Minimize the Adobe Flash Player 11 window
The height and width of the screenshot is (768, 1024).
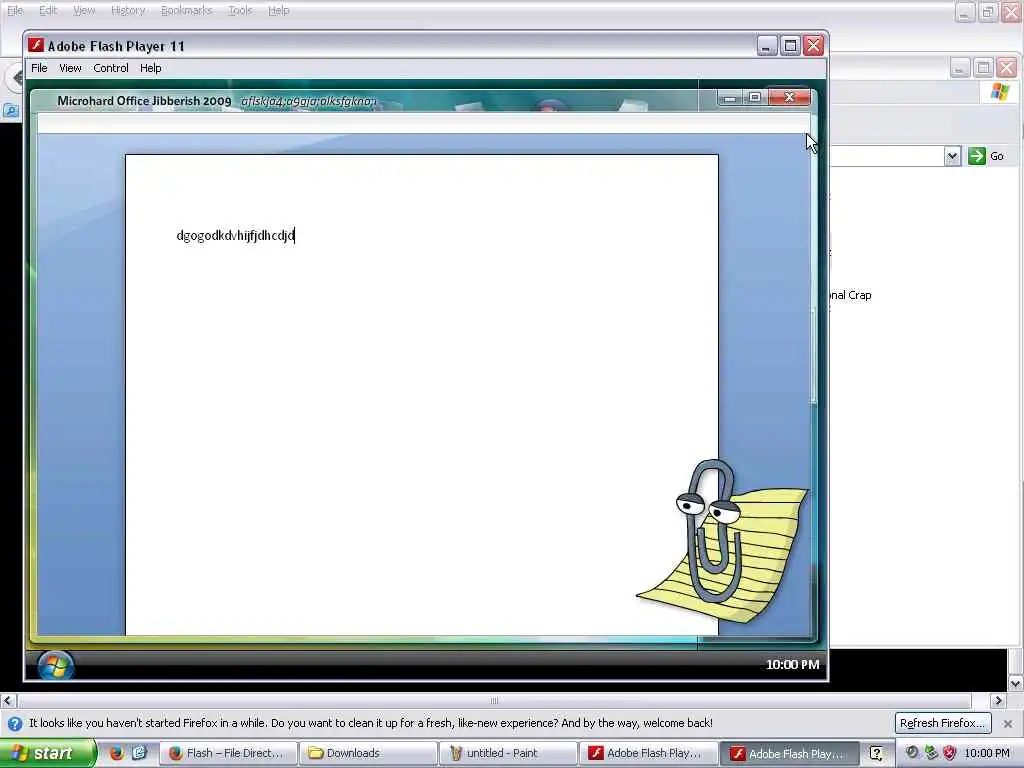coord(767,46)
